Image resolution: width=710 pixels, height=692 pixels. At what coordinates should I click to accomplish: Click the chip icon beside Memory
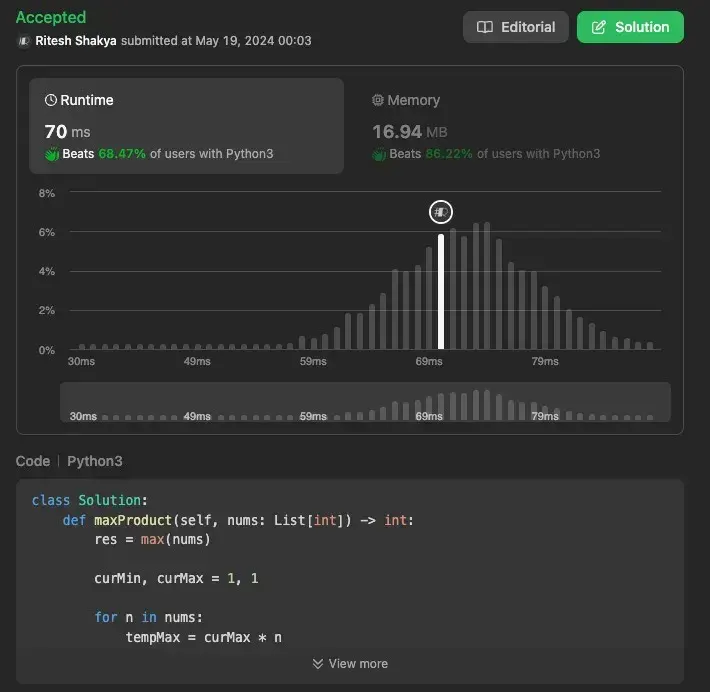coord(378,100)
